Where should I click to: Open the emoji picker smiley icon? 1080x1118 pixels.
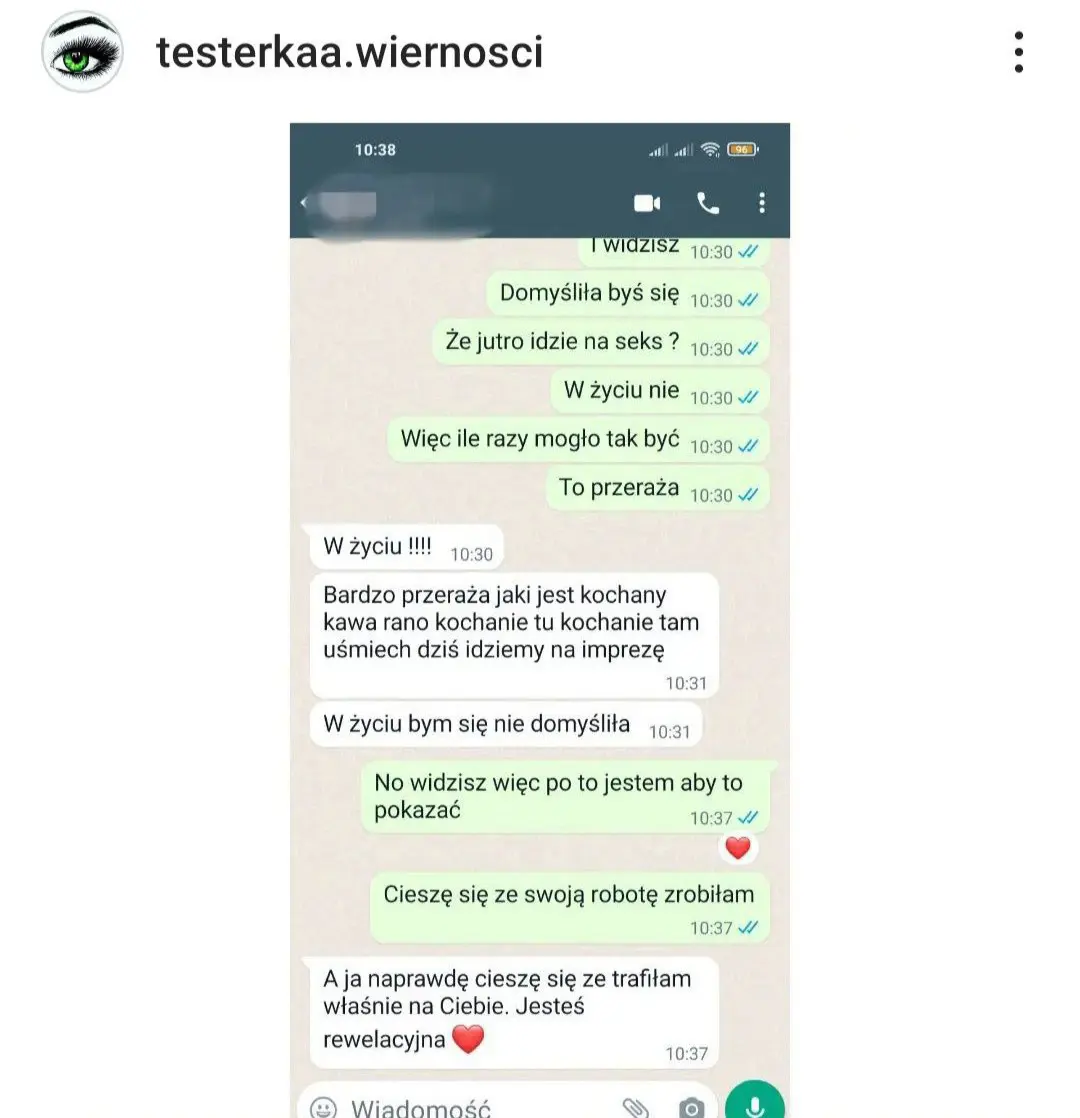(x=323, y=1107)
